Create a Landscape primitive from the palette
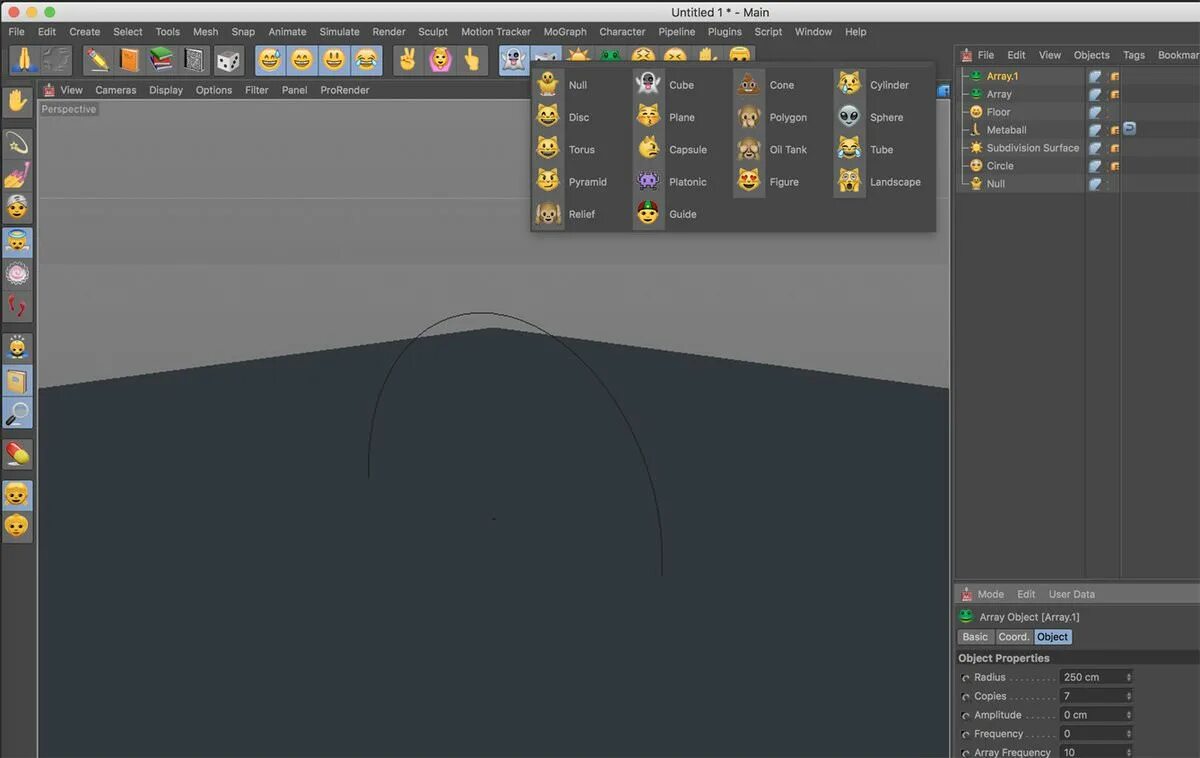This screenshot has width=1200, height=758. 879,182
